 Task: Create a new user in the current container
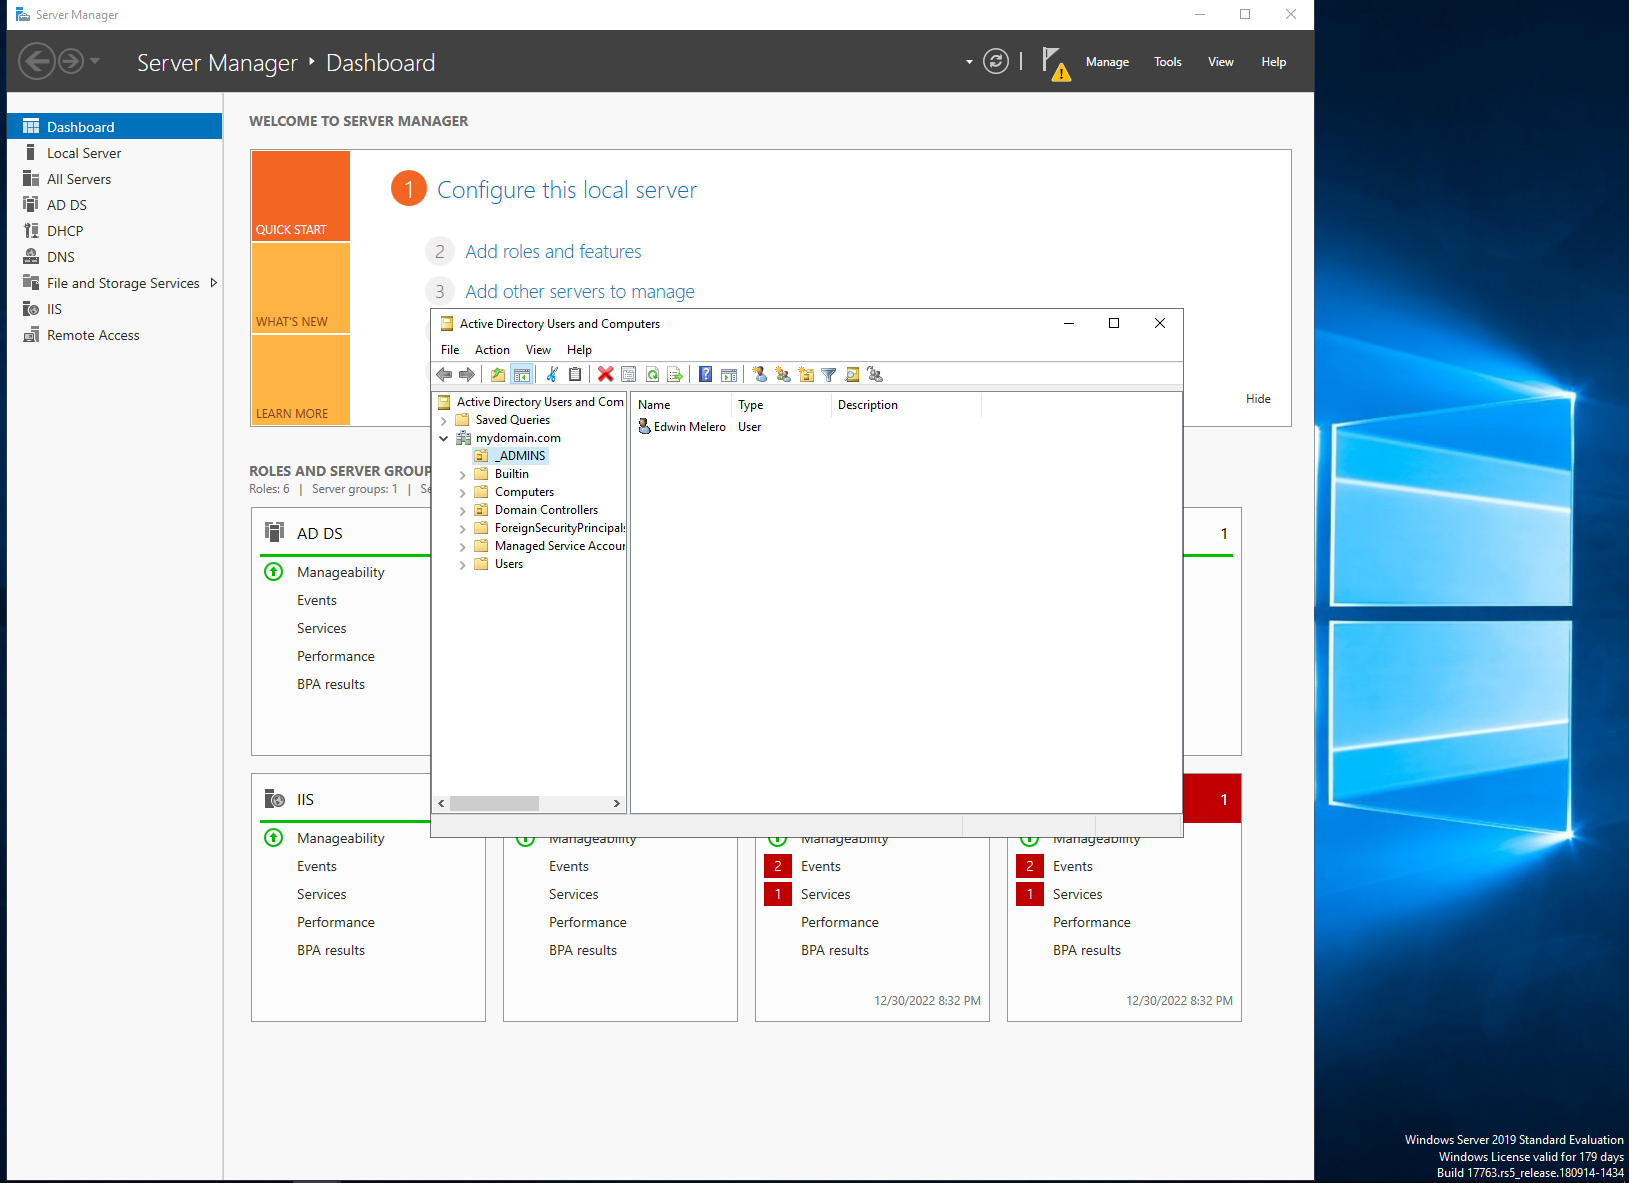point(757,374)
